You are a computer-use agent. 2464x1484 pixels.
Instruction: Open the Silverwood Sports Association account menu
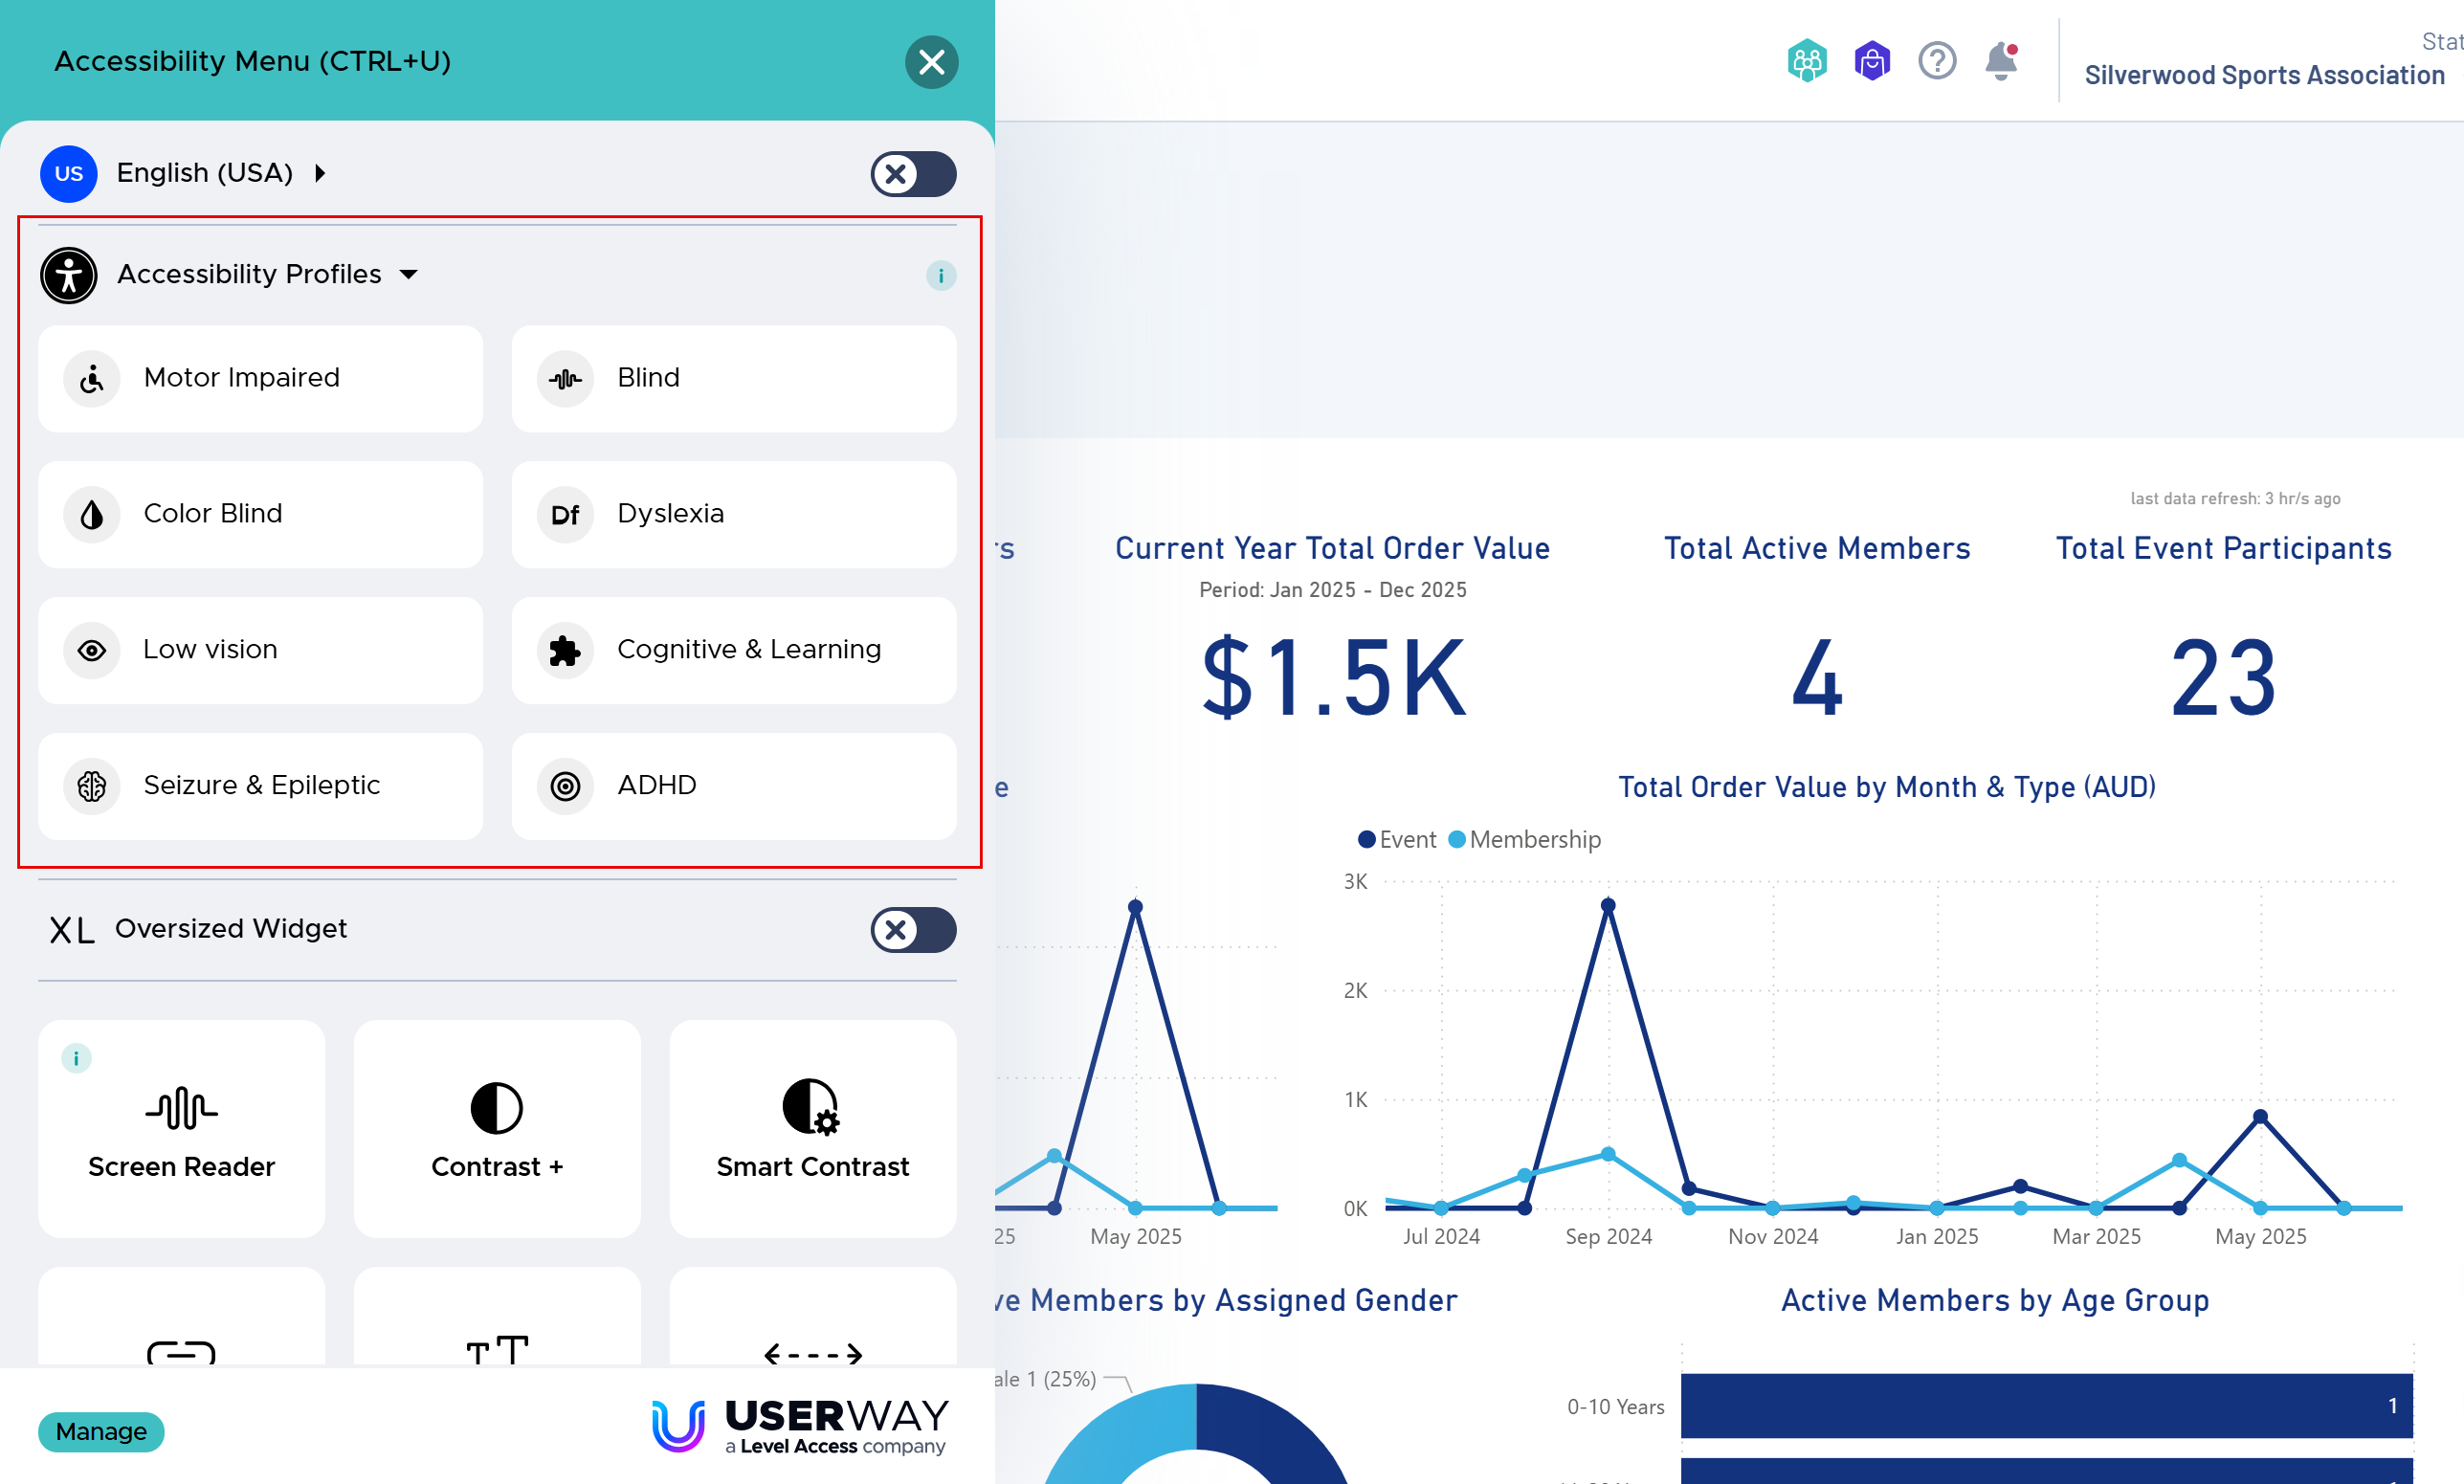2264,75
